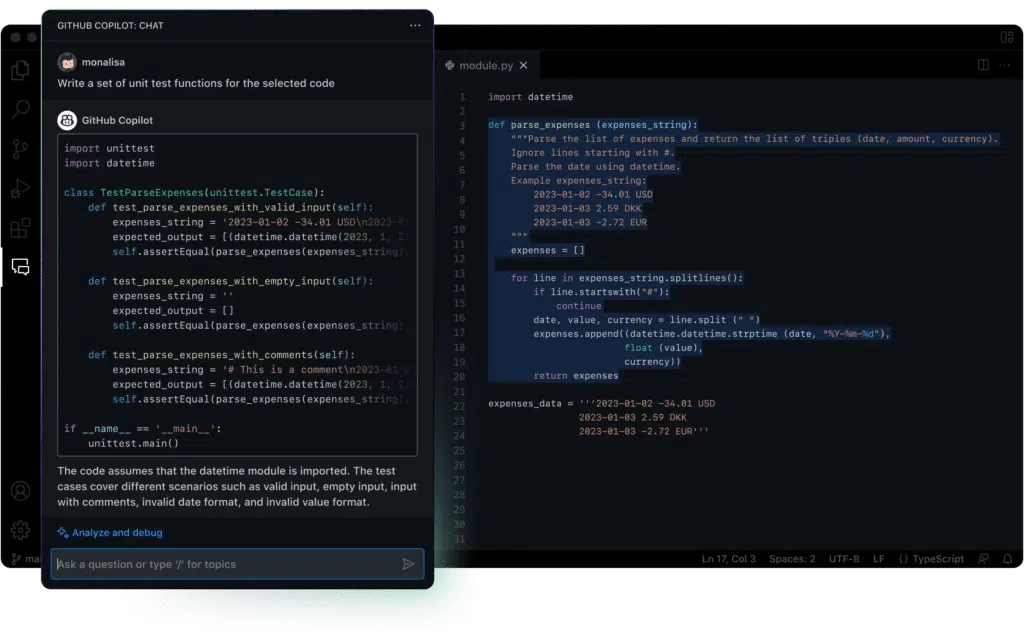Click the 'for line in expenses_string.splitlines()' line
The height and width of the screenshot is (636, 1024).
[x=627, y=278]
